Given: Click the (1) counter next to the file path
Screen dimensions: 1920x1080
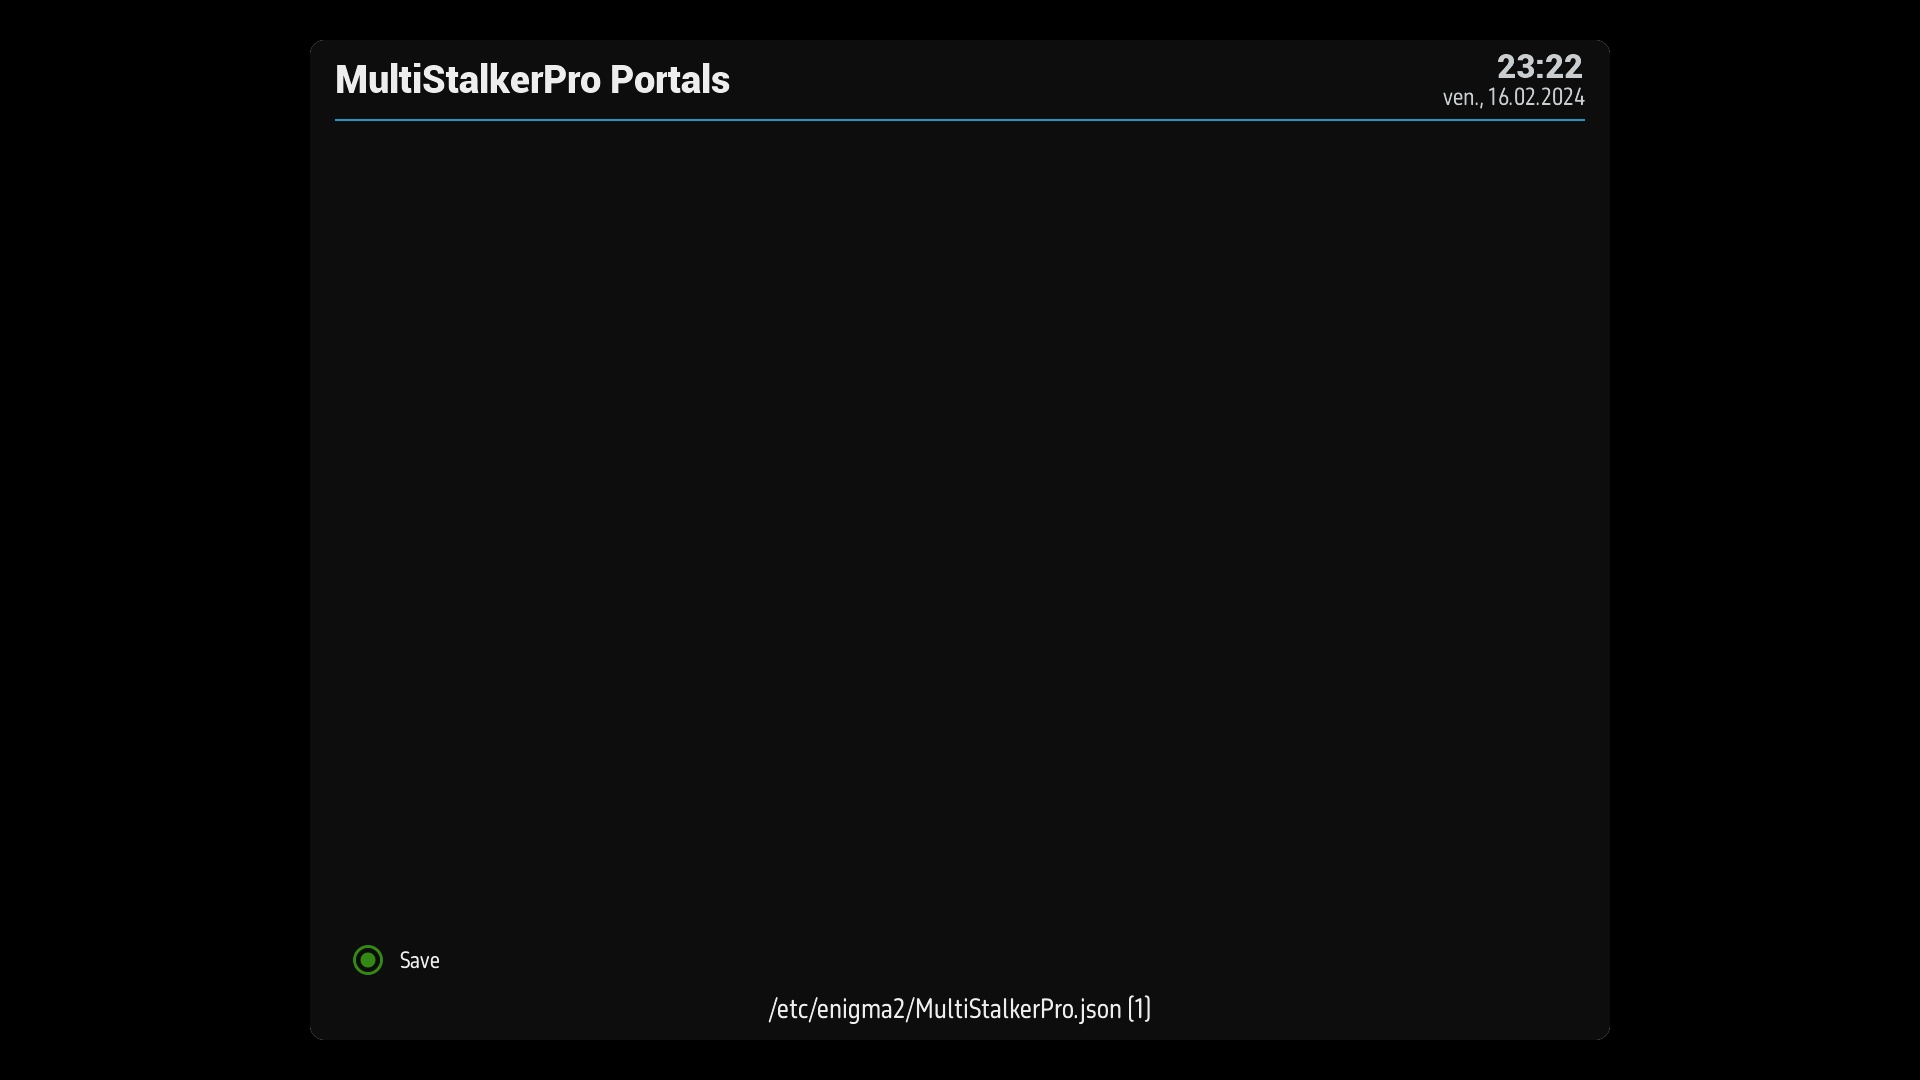Looking at the screenshot, I should coord(1140,1009).
